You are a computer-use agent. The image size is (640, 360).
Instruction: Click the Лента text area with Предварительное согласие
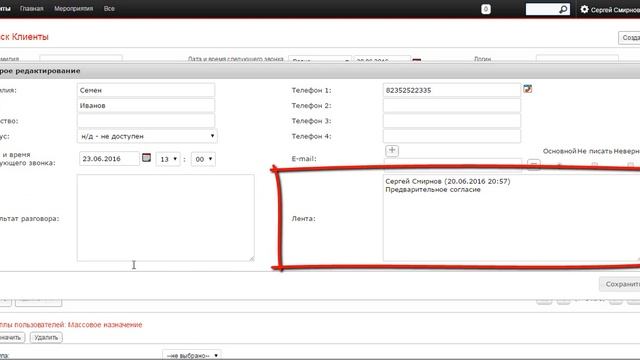click(511, 218)
